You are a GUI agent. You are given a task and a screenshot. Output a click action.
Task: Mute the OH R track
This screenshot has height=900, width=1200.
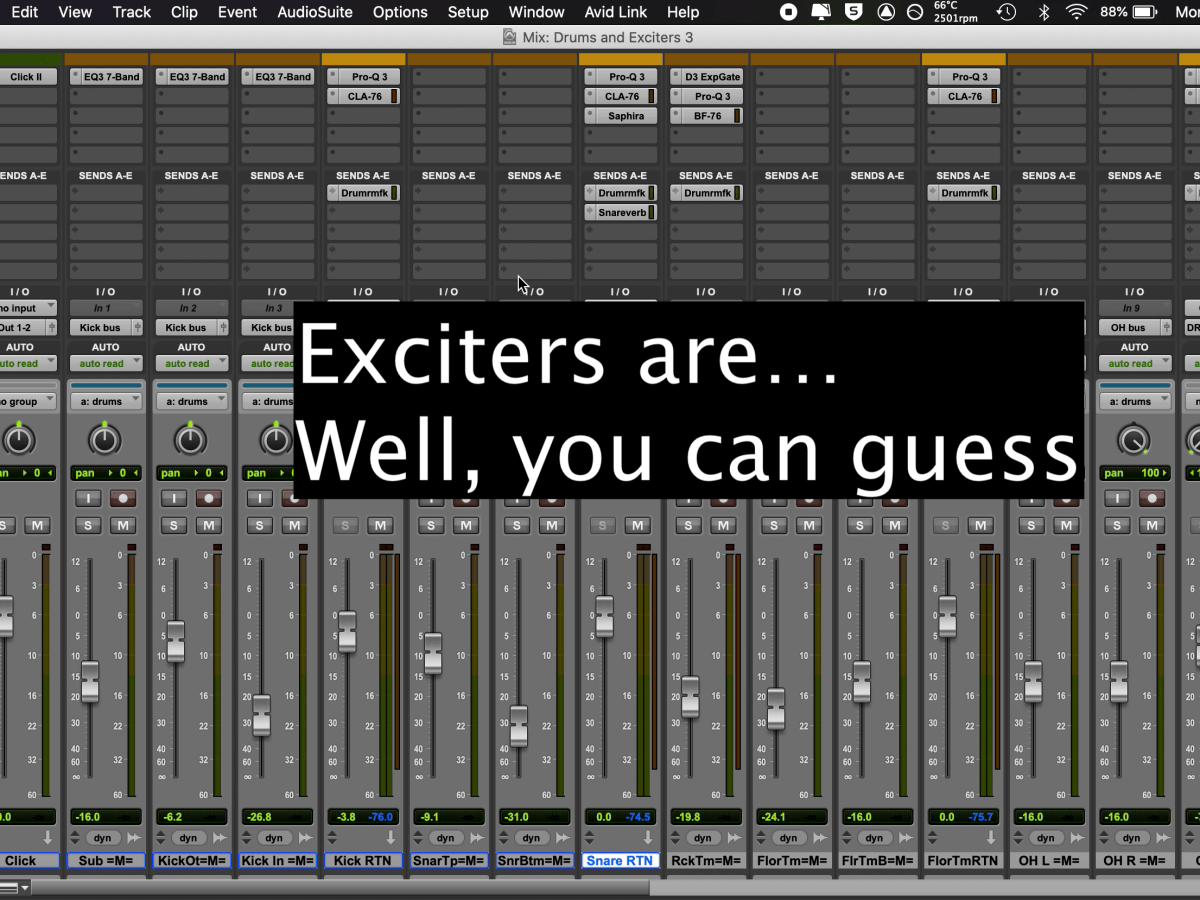1152,525
